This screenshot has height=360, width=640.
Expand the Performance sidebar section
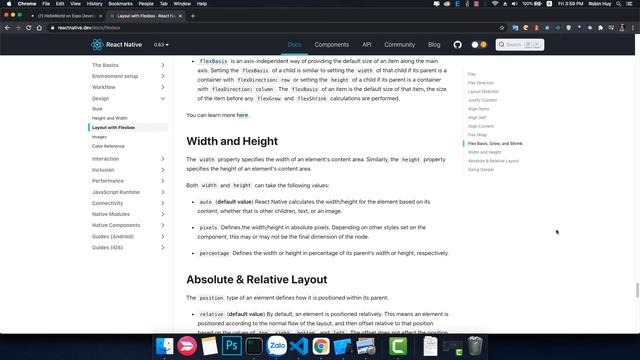click(128, 181)
